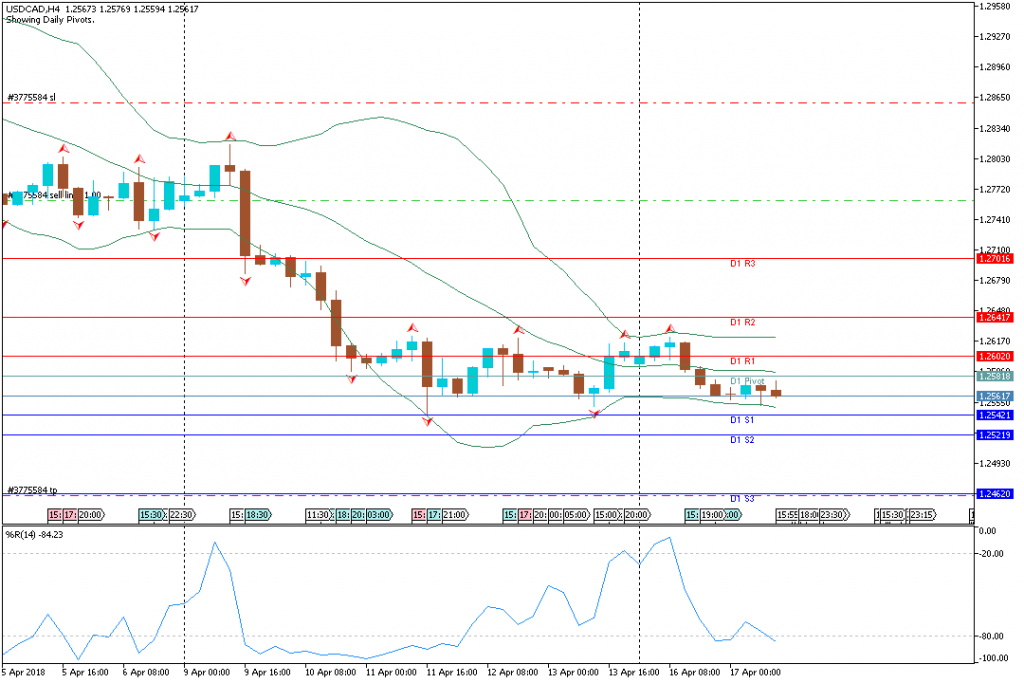Click the red 1.27016 price tag
Image resolution: width=1024 pixels, height=683 pixels.
[995, 259]
